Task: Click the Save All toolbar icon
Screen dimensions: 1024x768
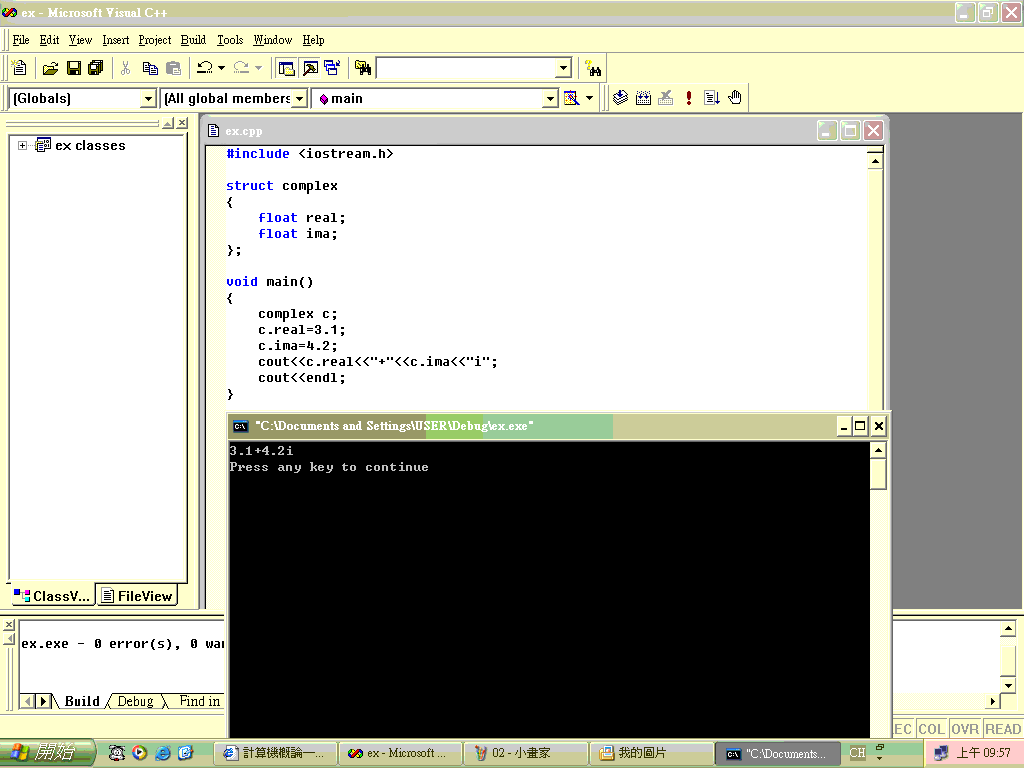Action: point(96,68)
